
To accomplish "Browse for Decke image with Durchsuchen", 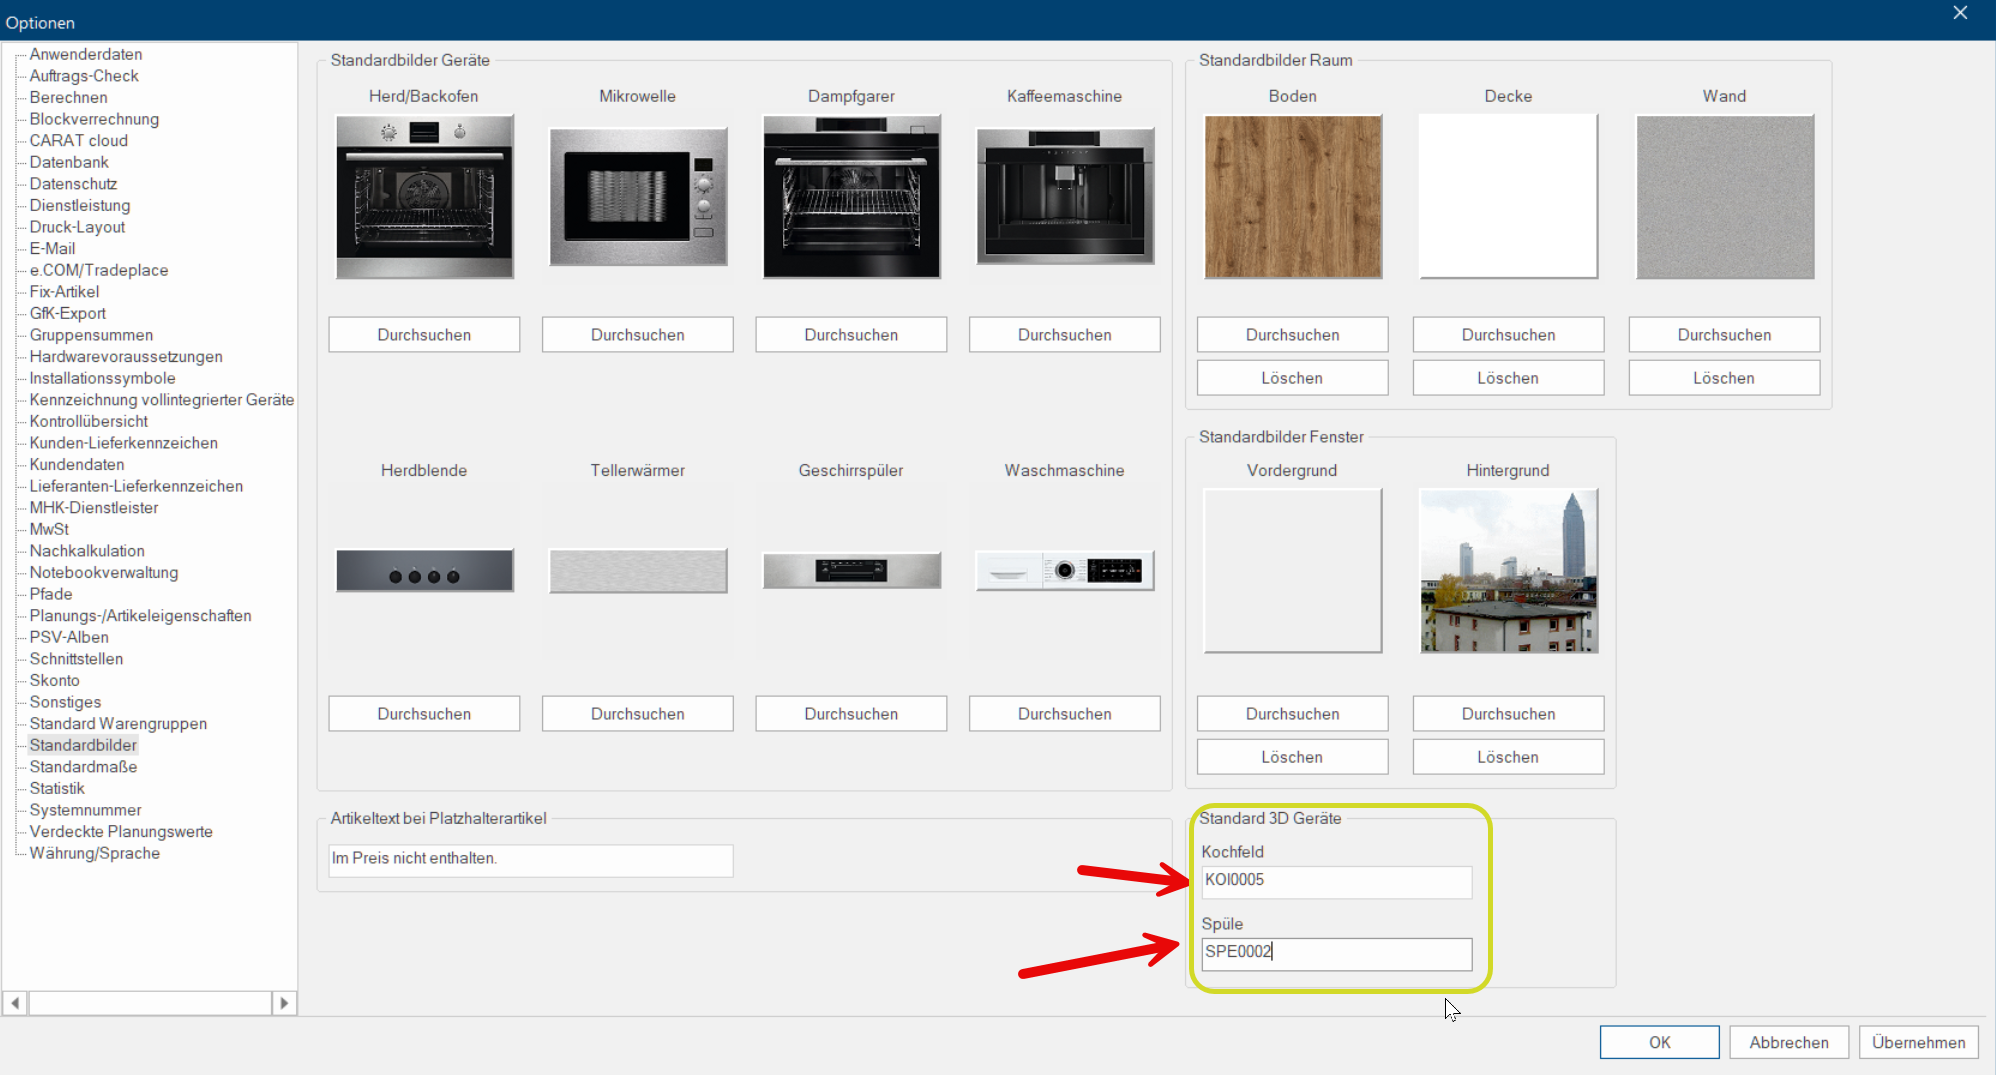I will (1508, 335).
